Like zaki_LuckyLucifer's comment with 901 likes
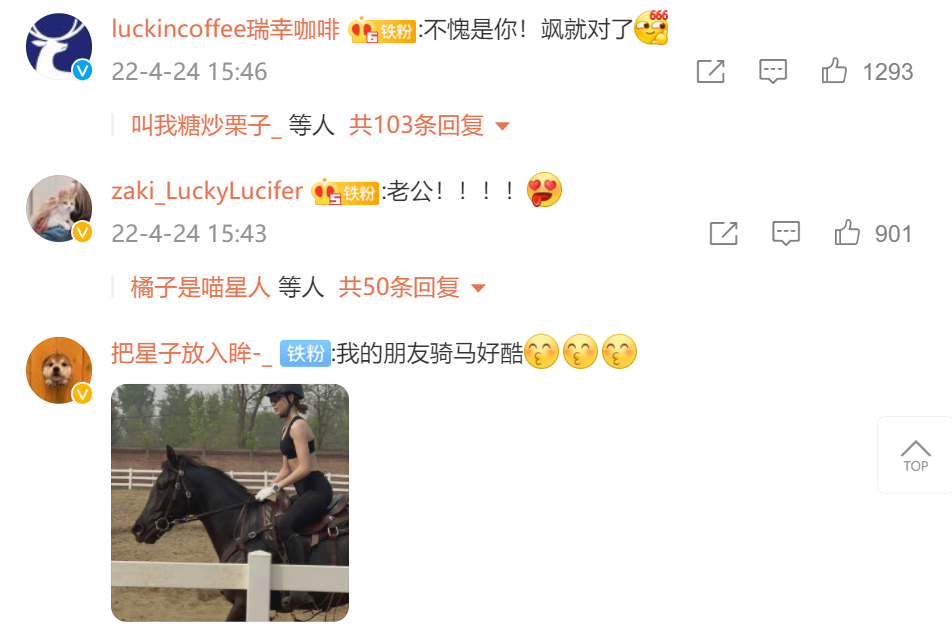The image size is (952, 630). point(847,232)
